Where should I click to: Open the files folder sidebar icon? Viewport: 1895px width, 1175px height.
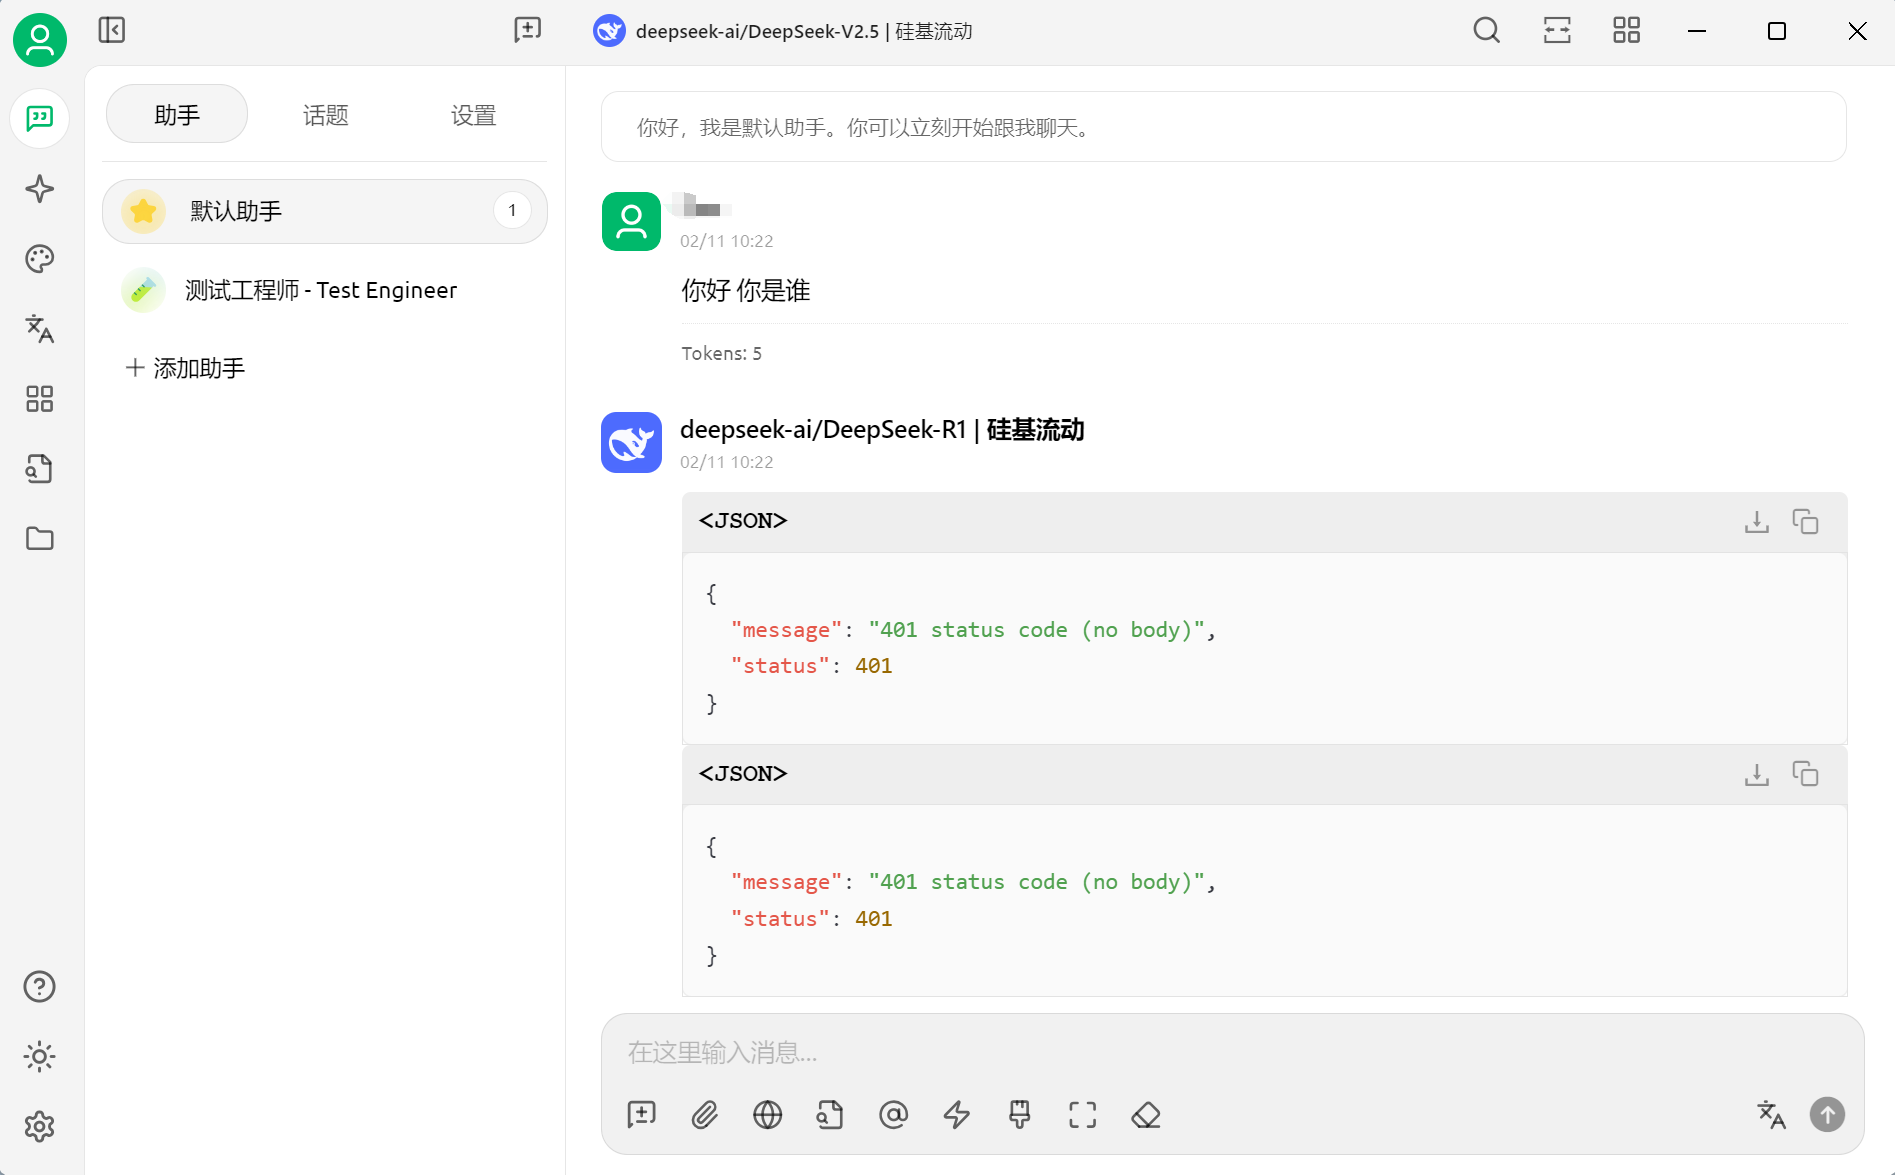click(40, 539)
